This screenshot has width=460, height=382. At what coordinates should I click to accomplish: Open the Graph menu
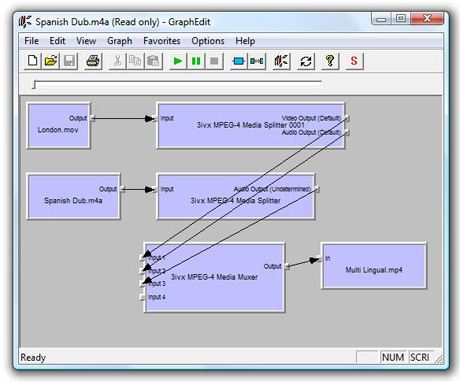[x=120, y=41]
